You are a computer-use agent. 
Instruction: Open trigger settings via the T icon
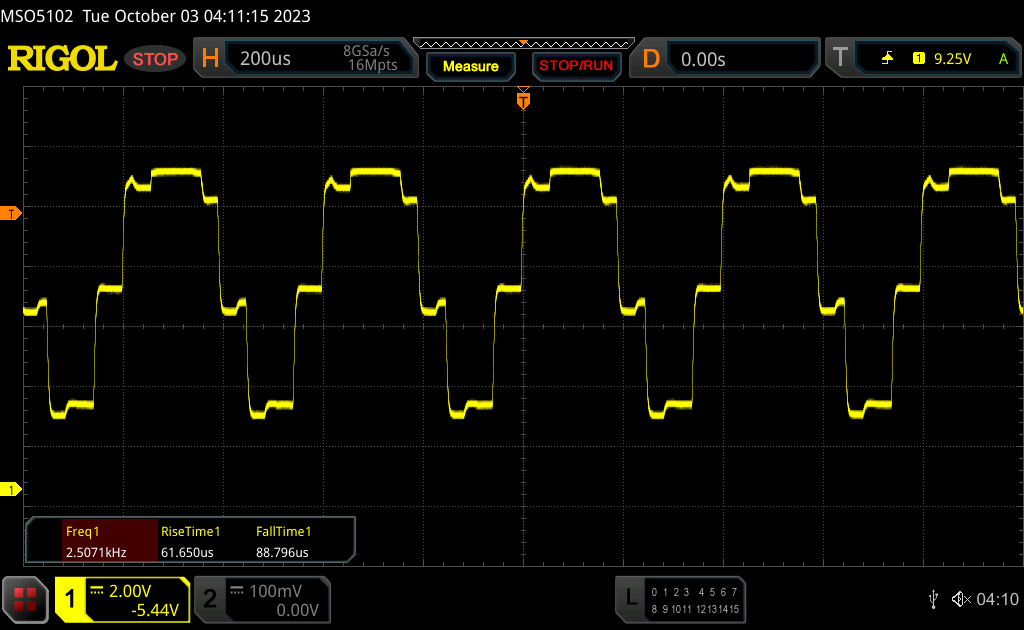(x=840, y=59)
